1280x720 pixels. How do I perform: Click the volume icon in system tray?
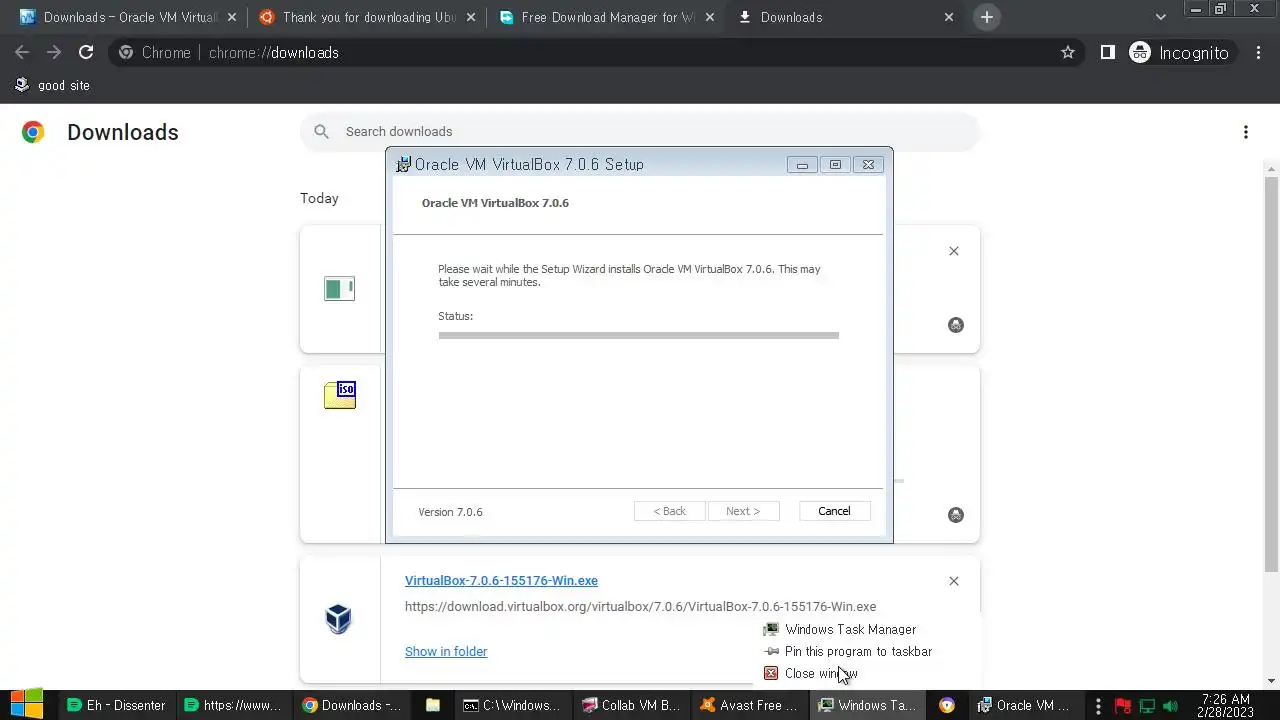click(1169, 706)
